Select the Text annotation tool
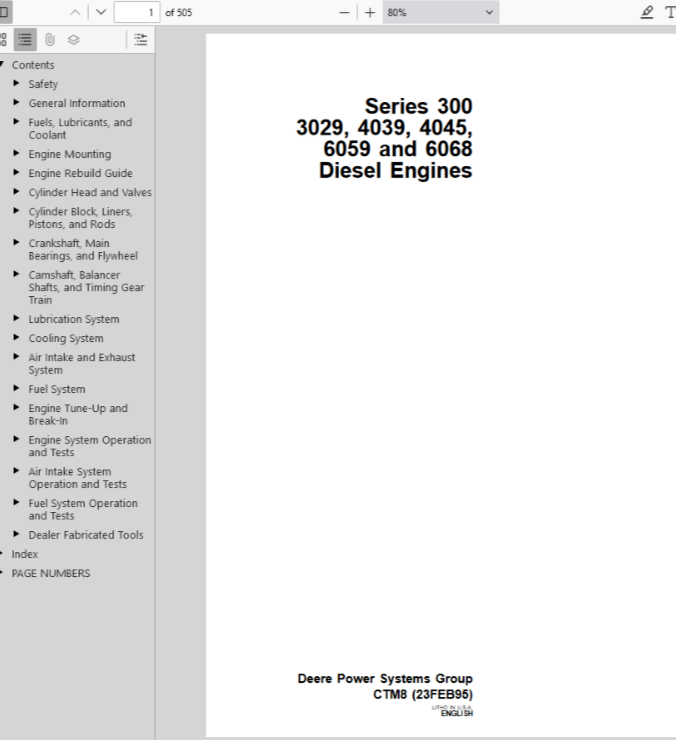This screenshot has height=740, width=676. [670, 12]
